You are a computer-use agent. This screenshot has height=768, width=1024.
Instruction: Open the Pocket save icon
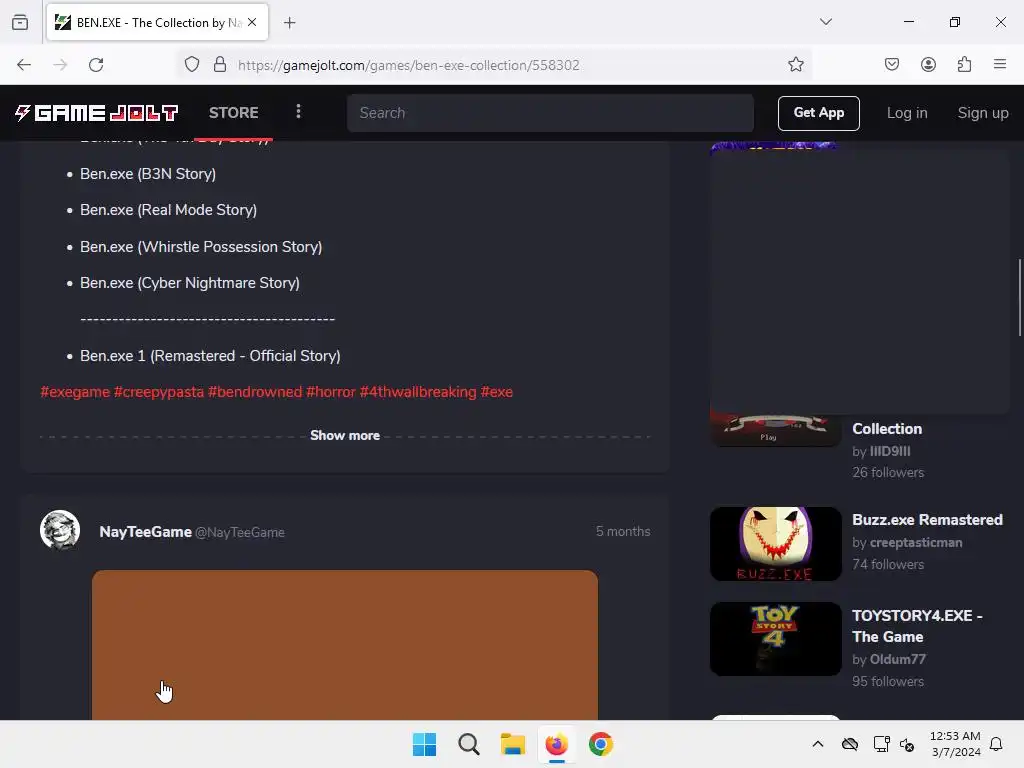[891, 65]
